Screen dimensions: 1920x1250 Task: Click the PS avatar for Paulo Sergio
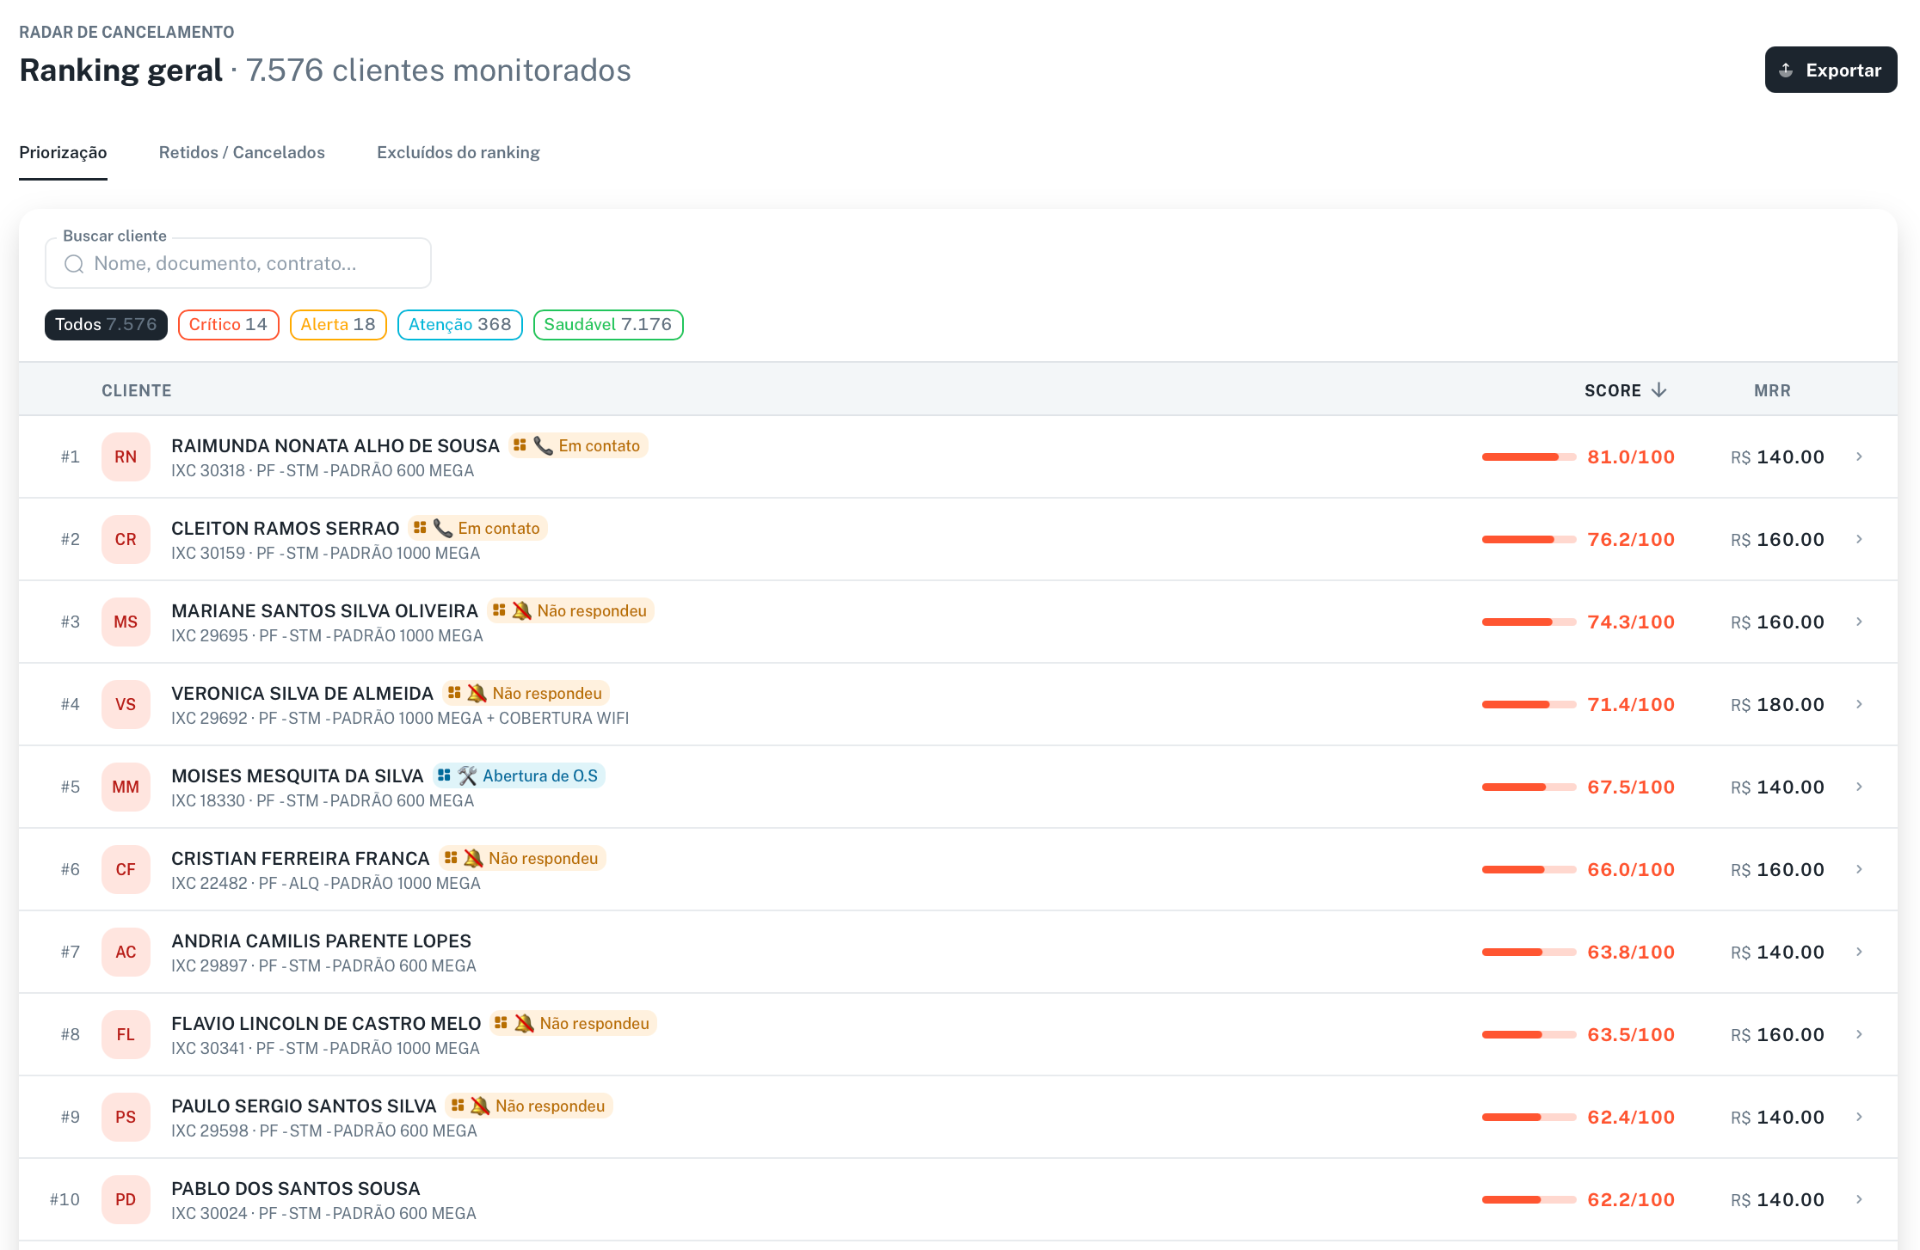point(125,1117)
